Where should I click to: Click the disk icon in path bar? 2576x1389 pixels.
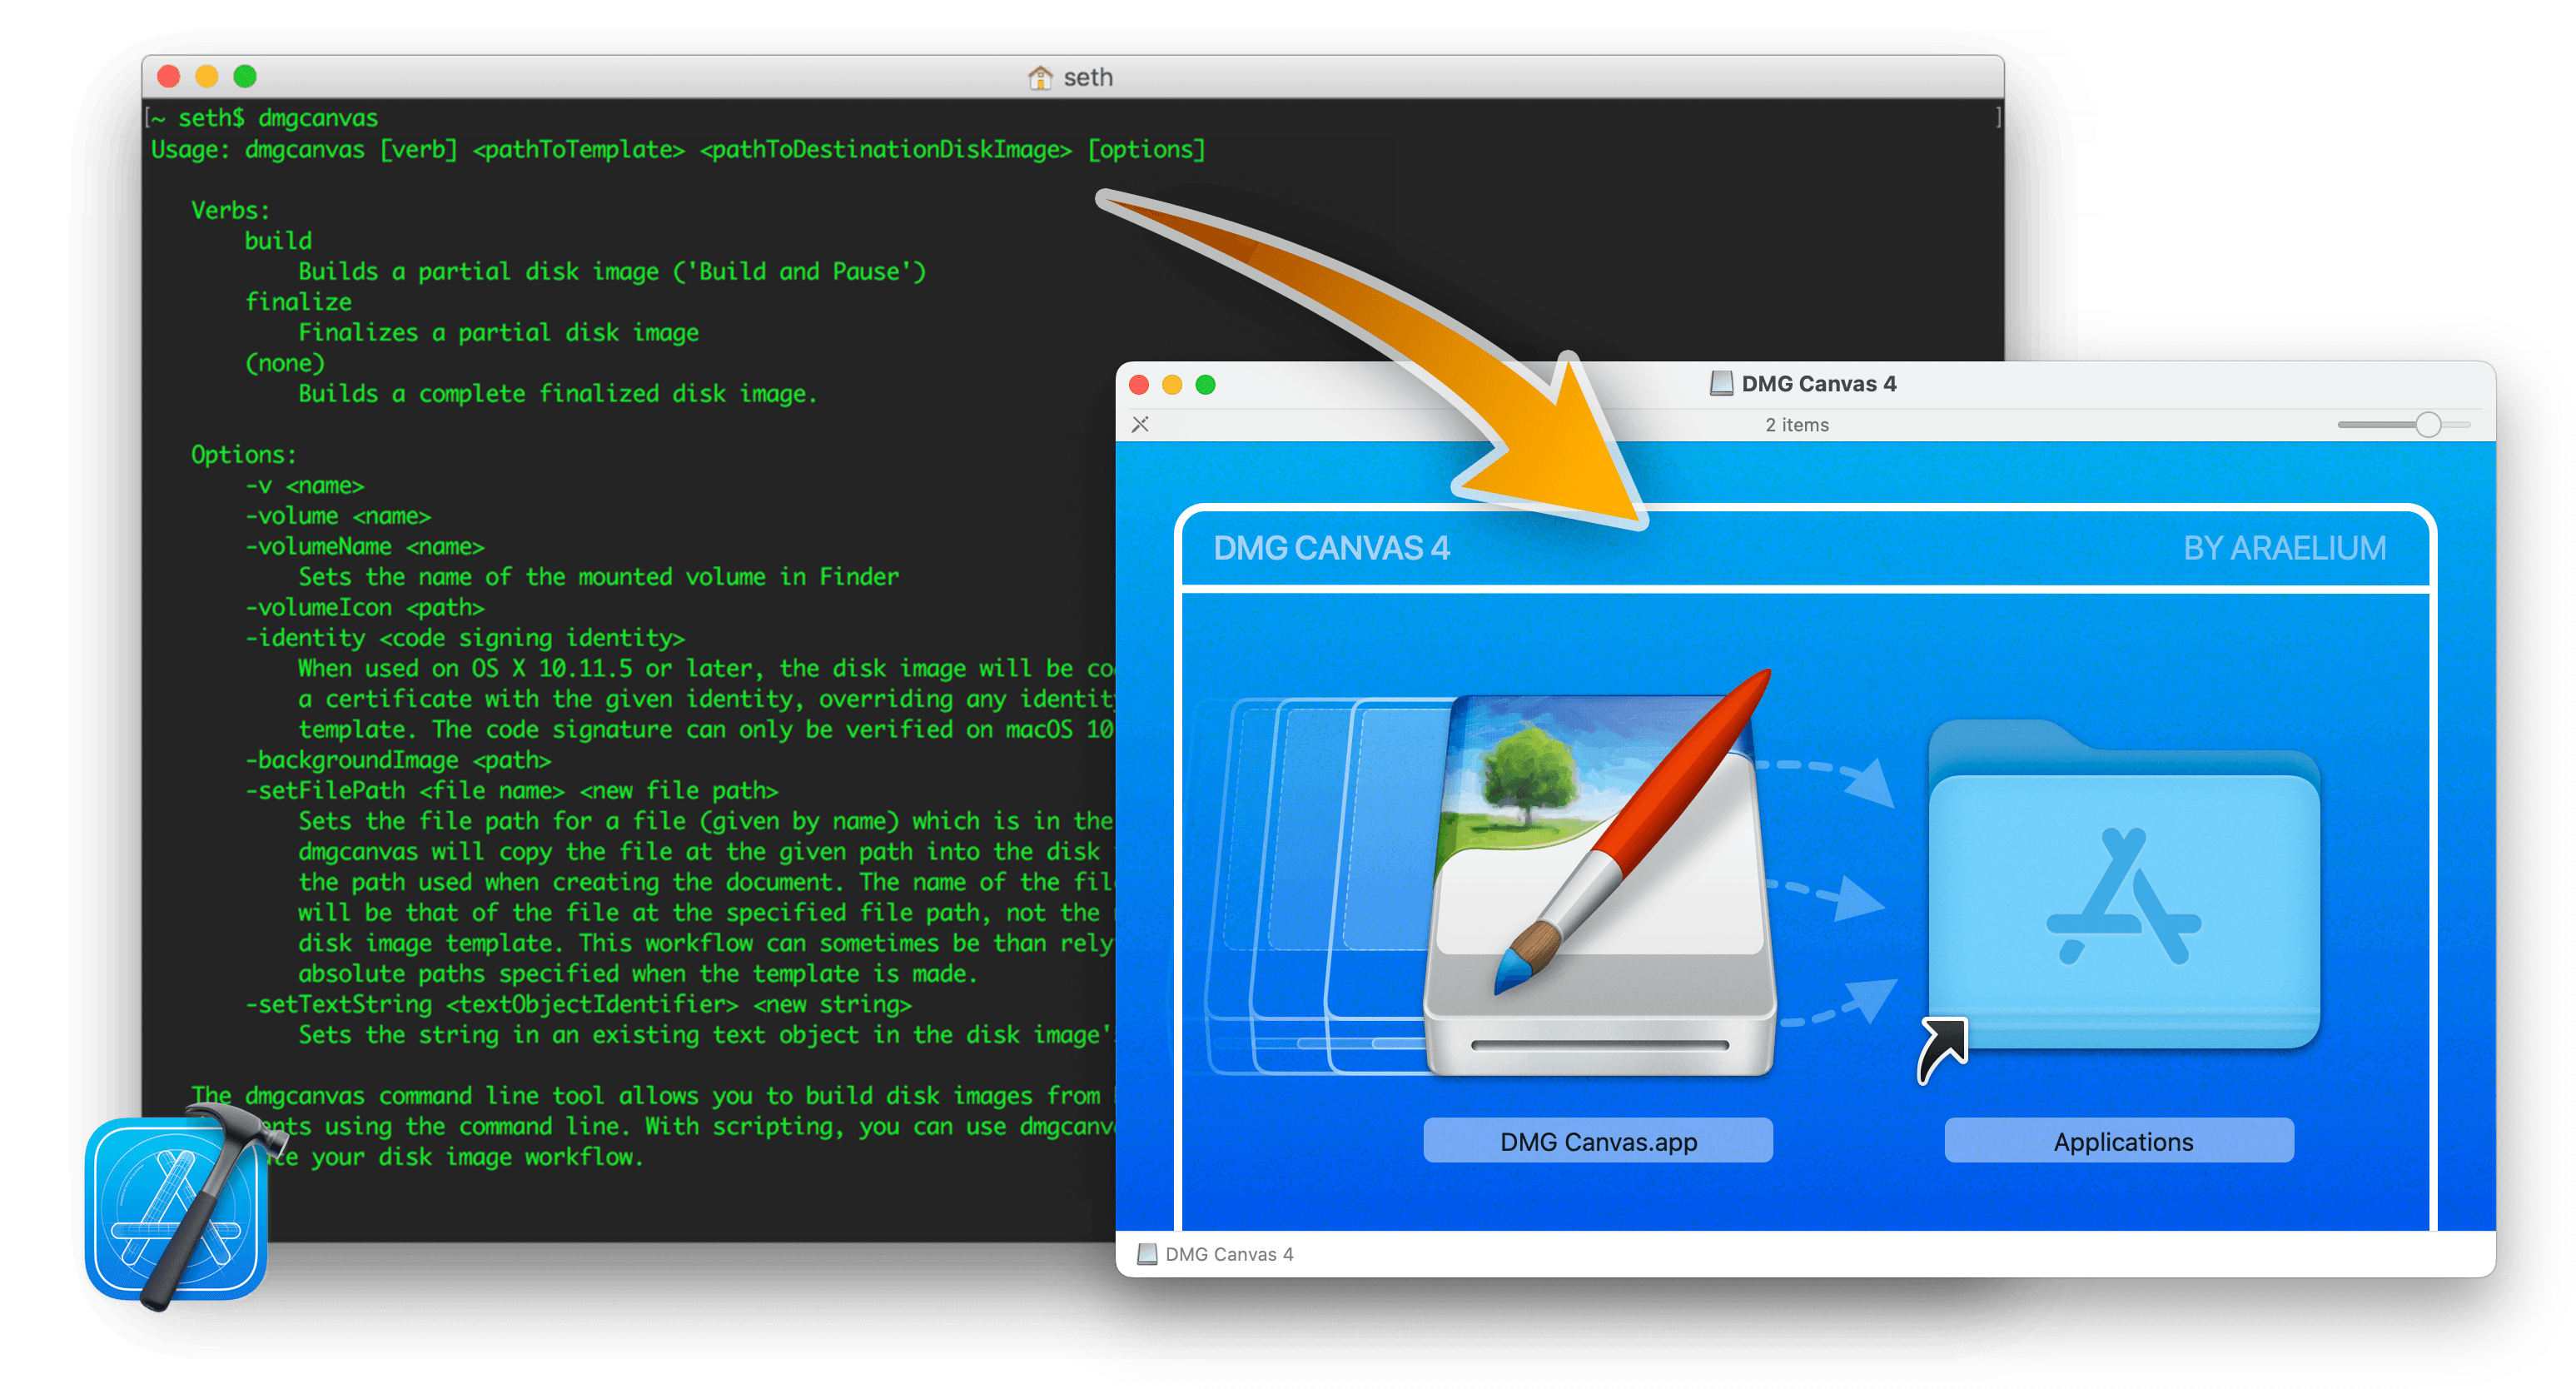[x=1147, y=1254]
